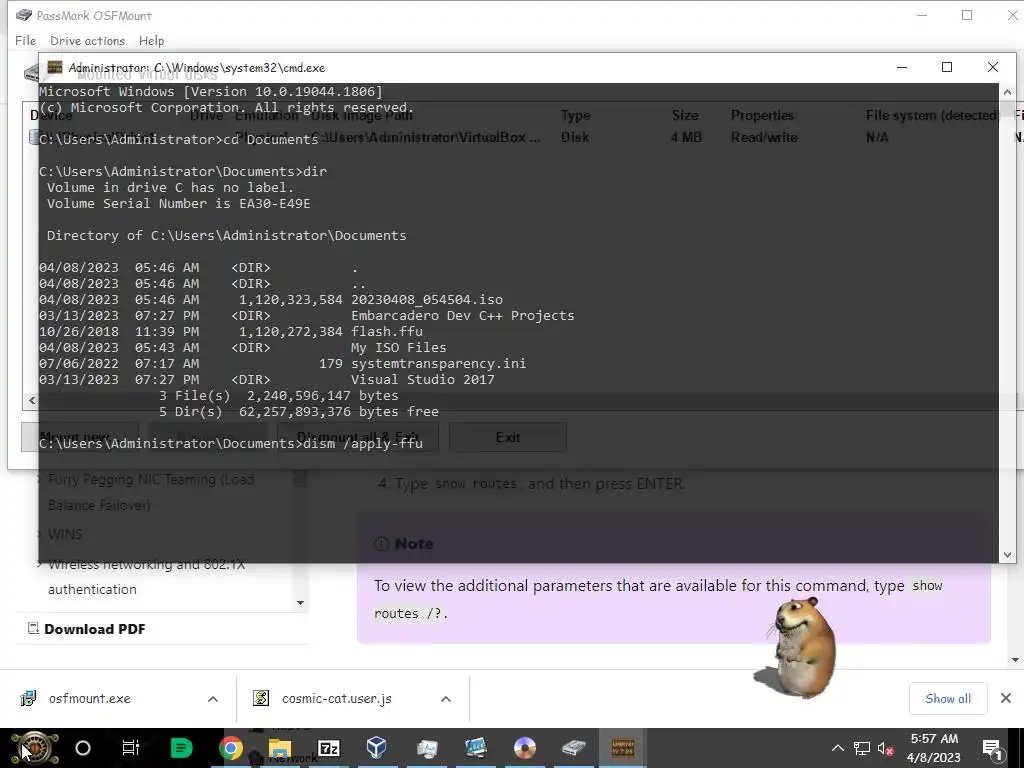Click the Exit button in OSFMount
Screen dimensions: 1024x768
coord(507,437)
